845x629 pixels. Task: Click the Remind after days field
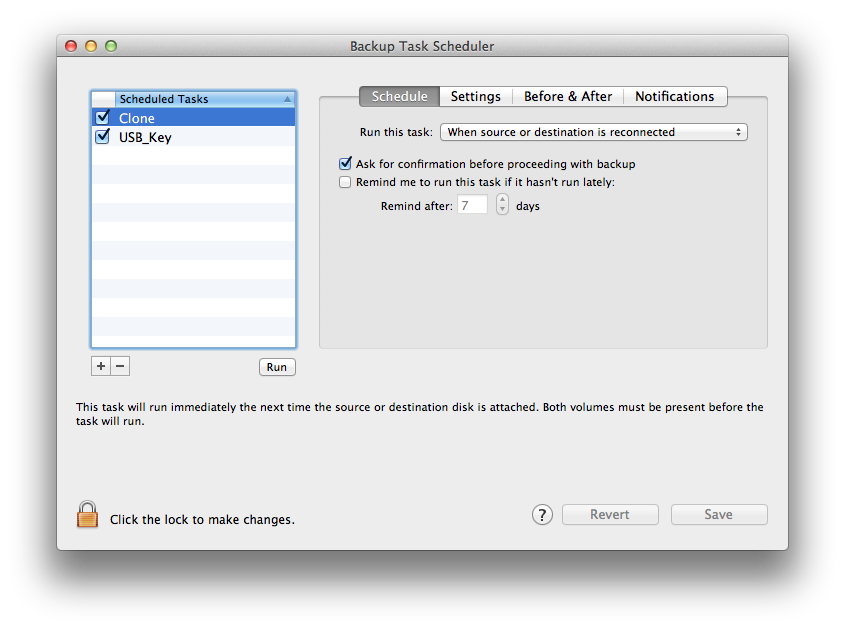coord(472,205)
